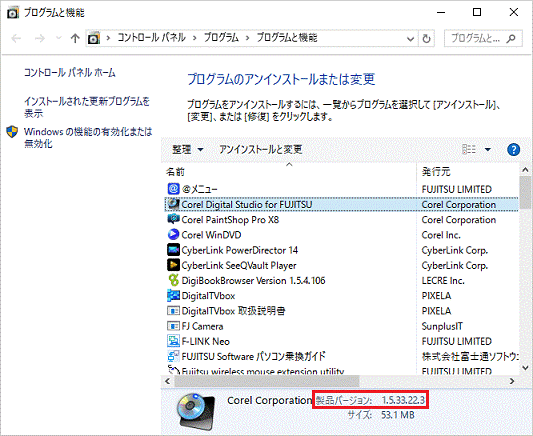Open インストールされた更新プログラムを表示 link
This screenshot has width=533, height=436.
click(x=87, y=107)
